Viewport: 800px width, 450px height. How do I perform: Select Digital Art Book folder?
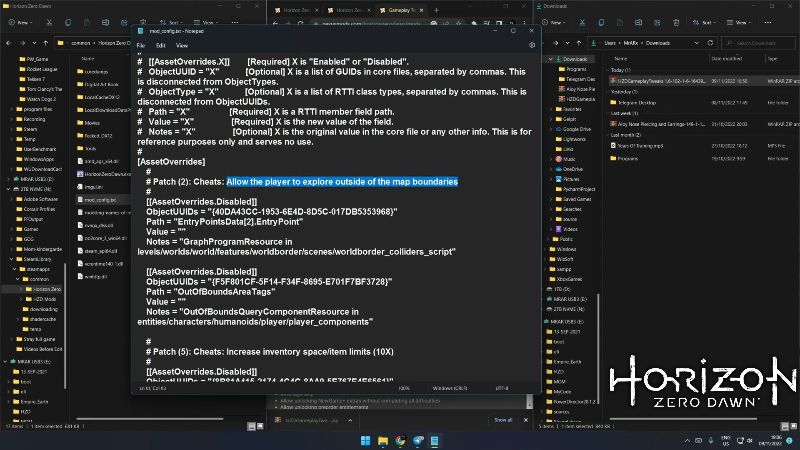[98, 84]
